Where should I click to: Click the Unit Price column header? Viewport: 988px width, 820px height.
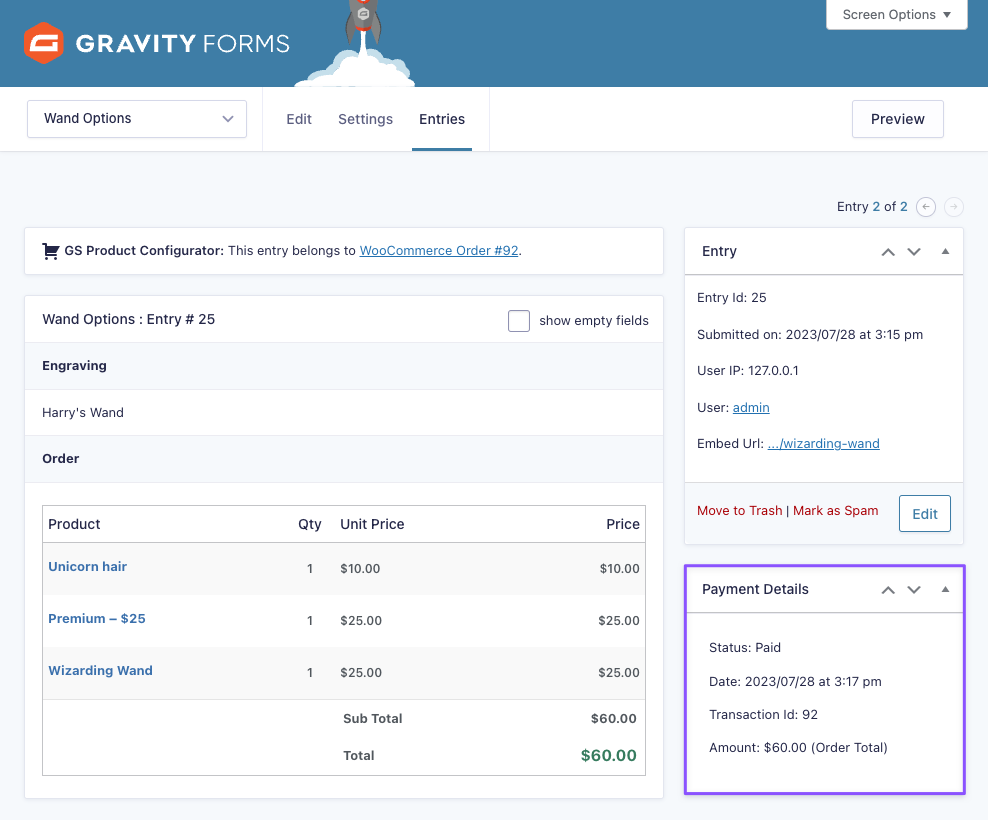coord(372,524)
